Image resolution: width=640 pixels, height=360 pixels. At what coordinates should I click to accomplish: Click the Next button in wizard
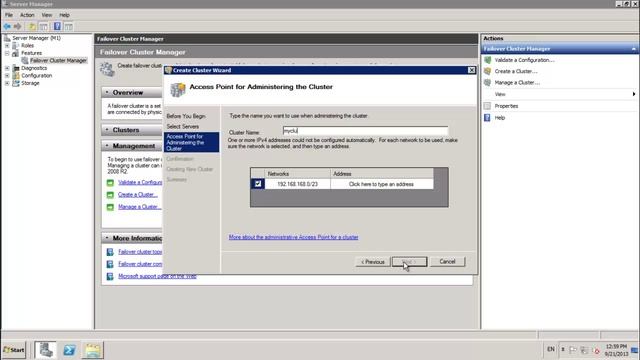point(409,262)
